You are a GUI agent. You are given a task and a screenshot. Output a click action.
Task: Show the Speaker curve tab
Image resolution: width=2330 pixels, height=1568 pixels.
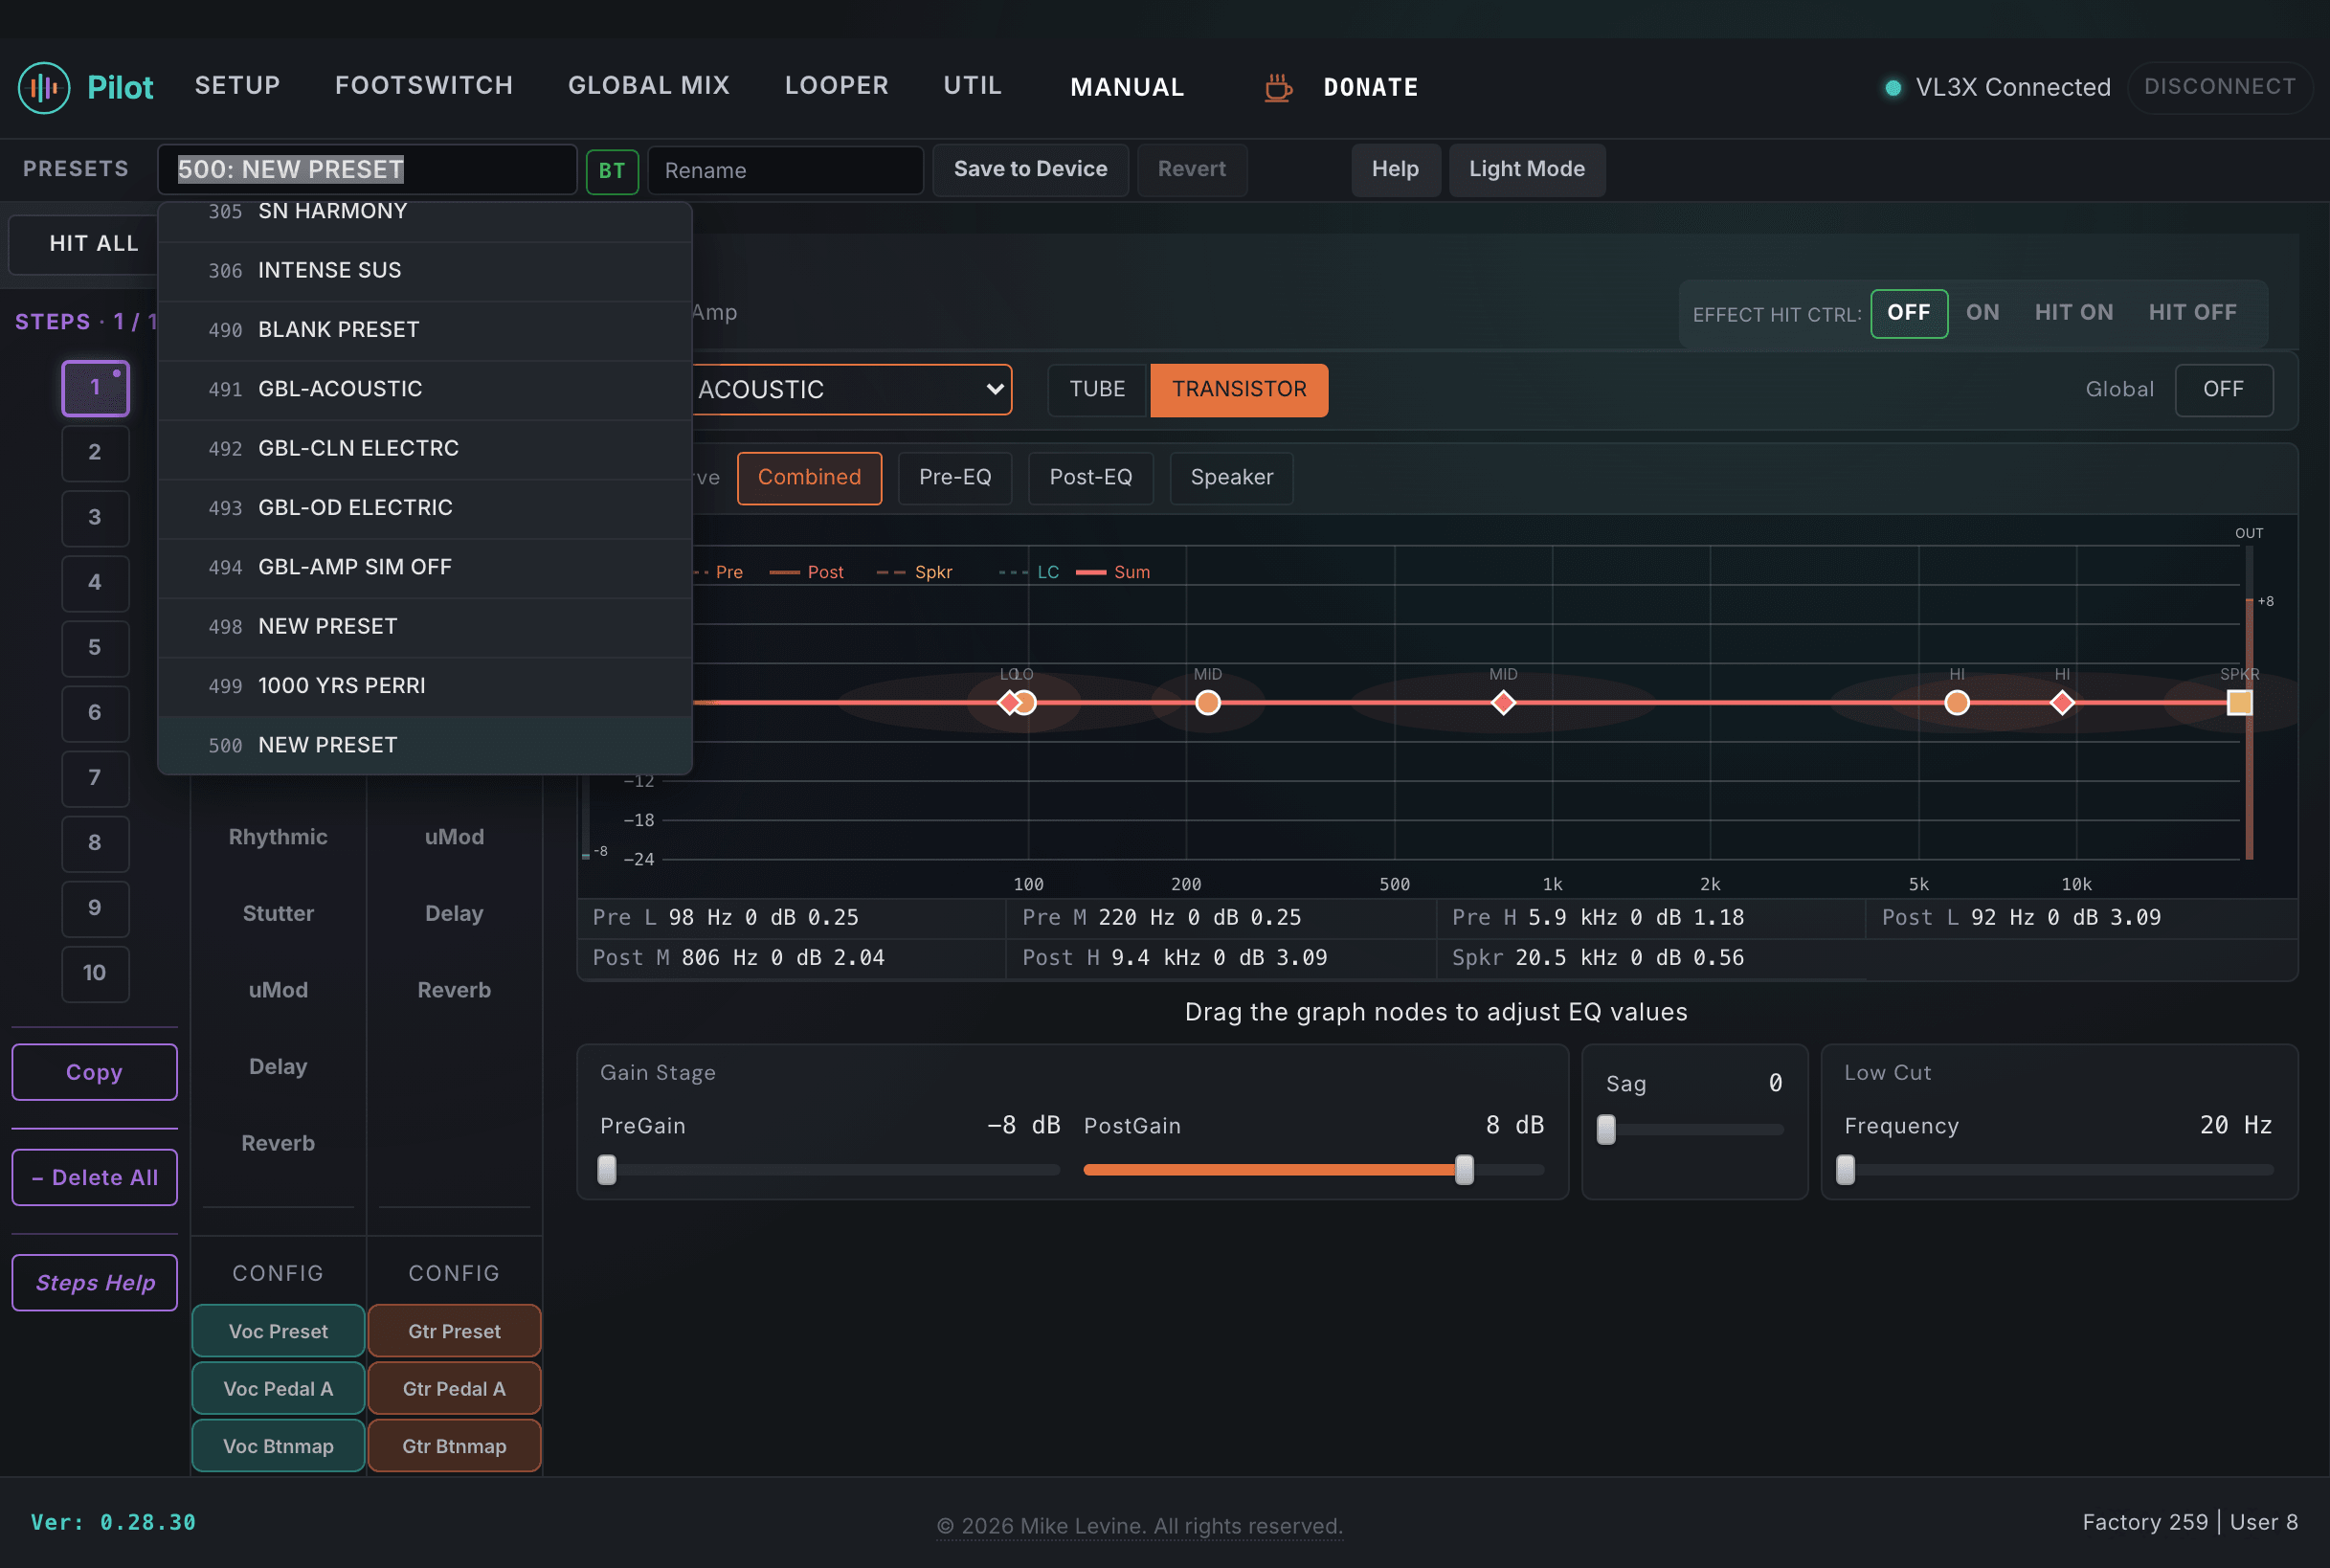(1231, 478)
